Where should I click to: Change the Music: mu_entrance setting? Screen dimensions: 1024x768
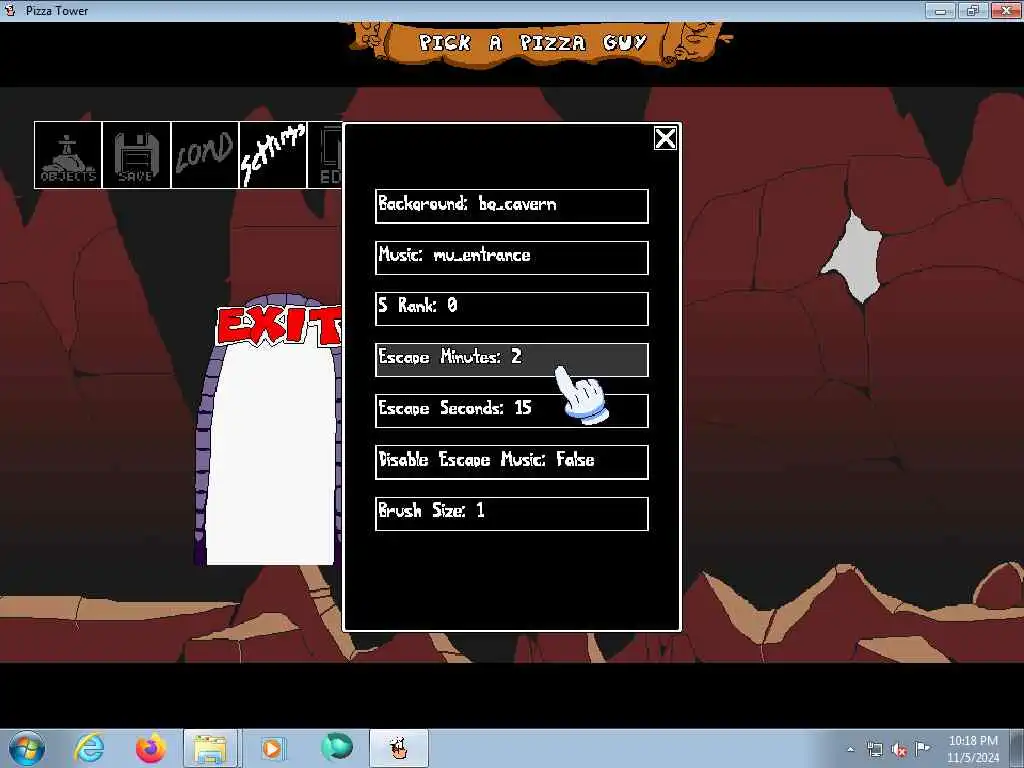511,257
